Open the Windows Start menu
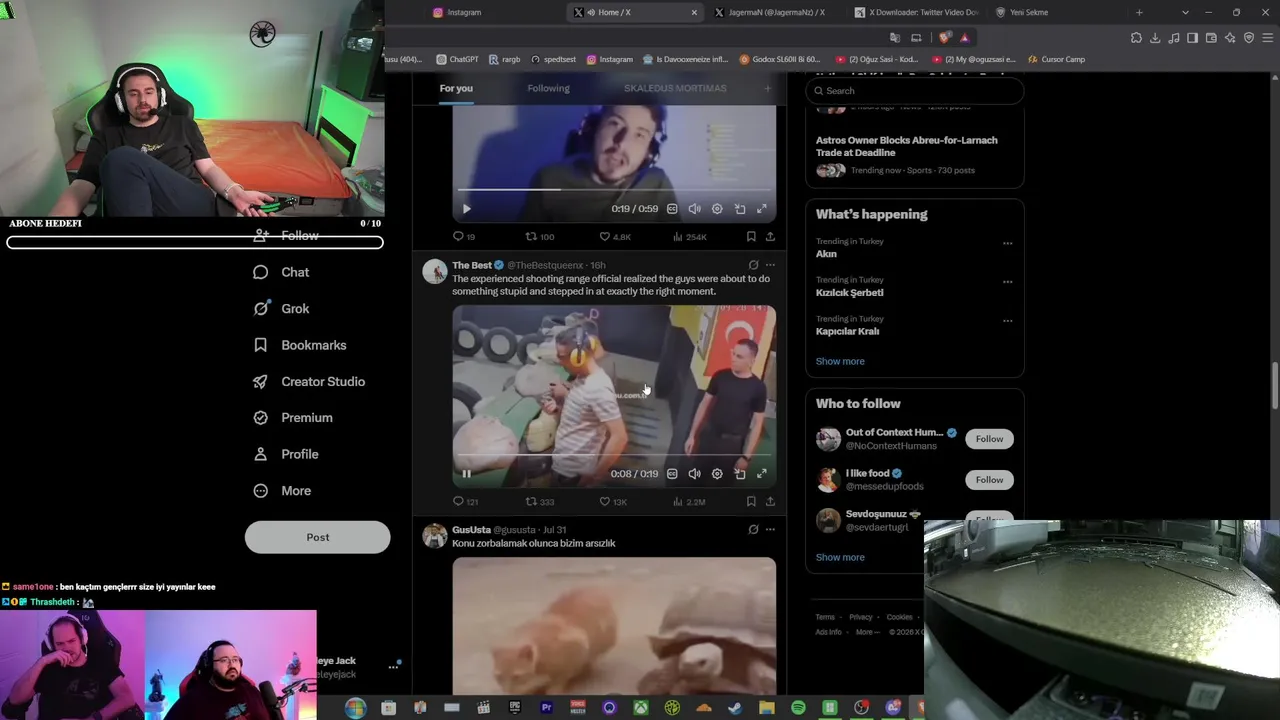Screen dimensions: 1280x720 355,708
